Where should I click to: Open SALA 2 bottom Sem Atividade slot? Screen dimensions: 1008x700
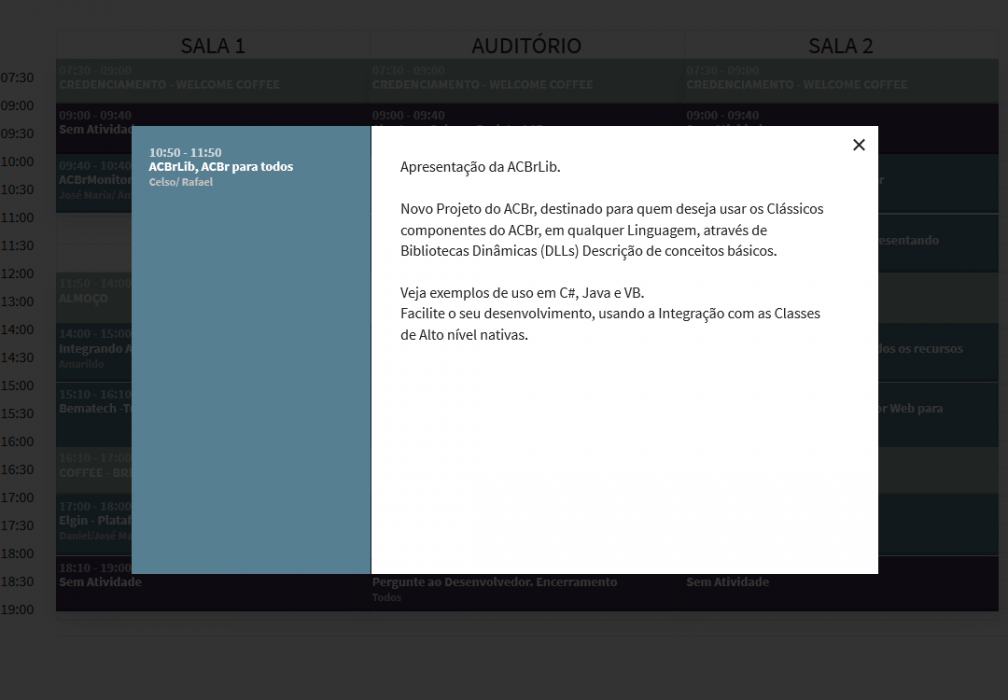coord(841,592)
